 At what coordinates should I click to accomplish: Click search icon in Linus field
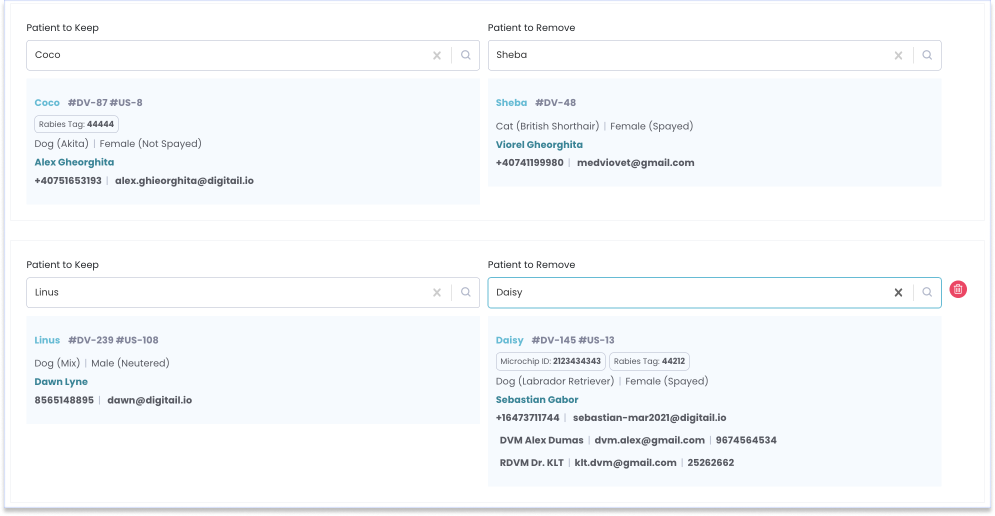point(466,292)
